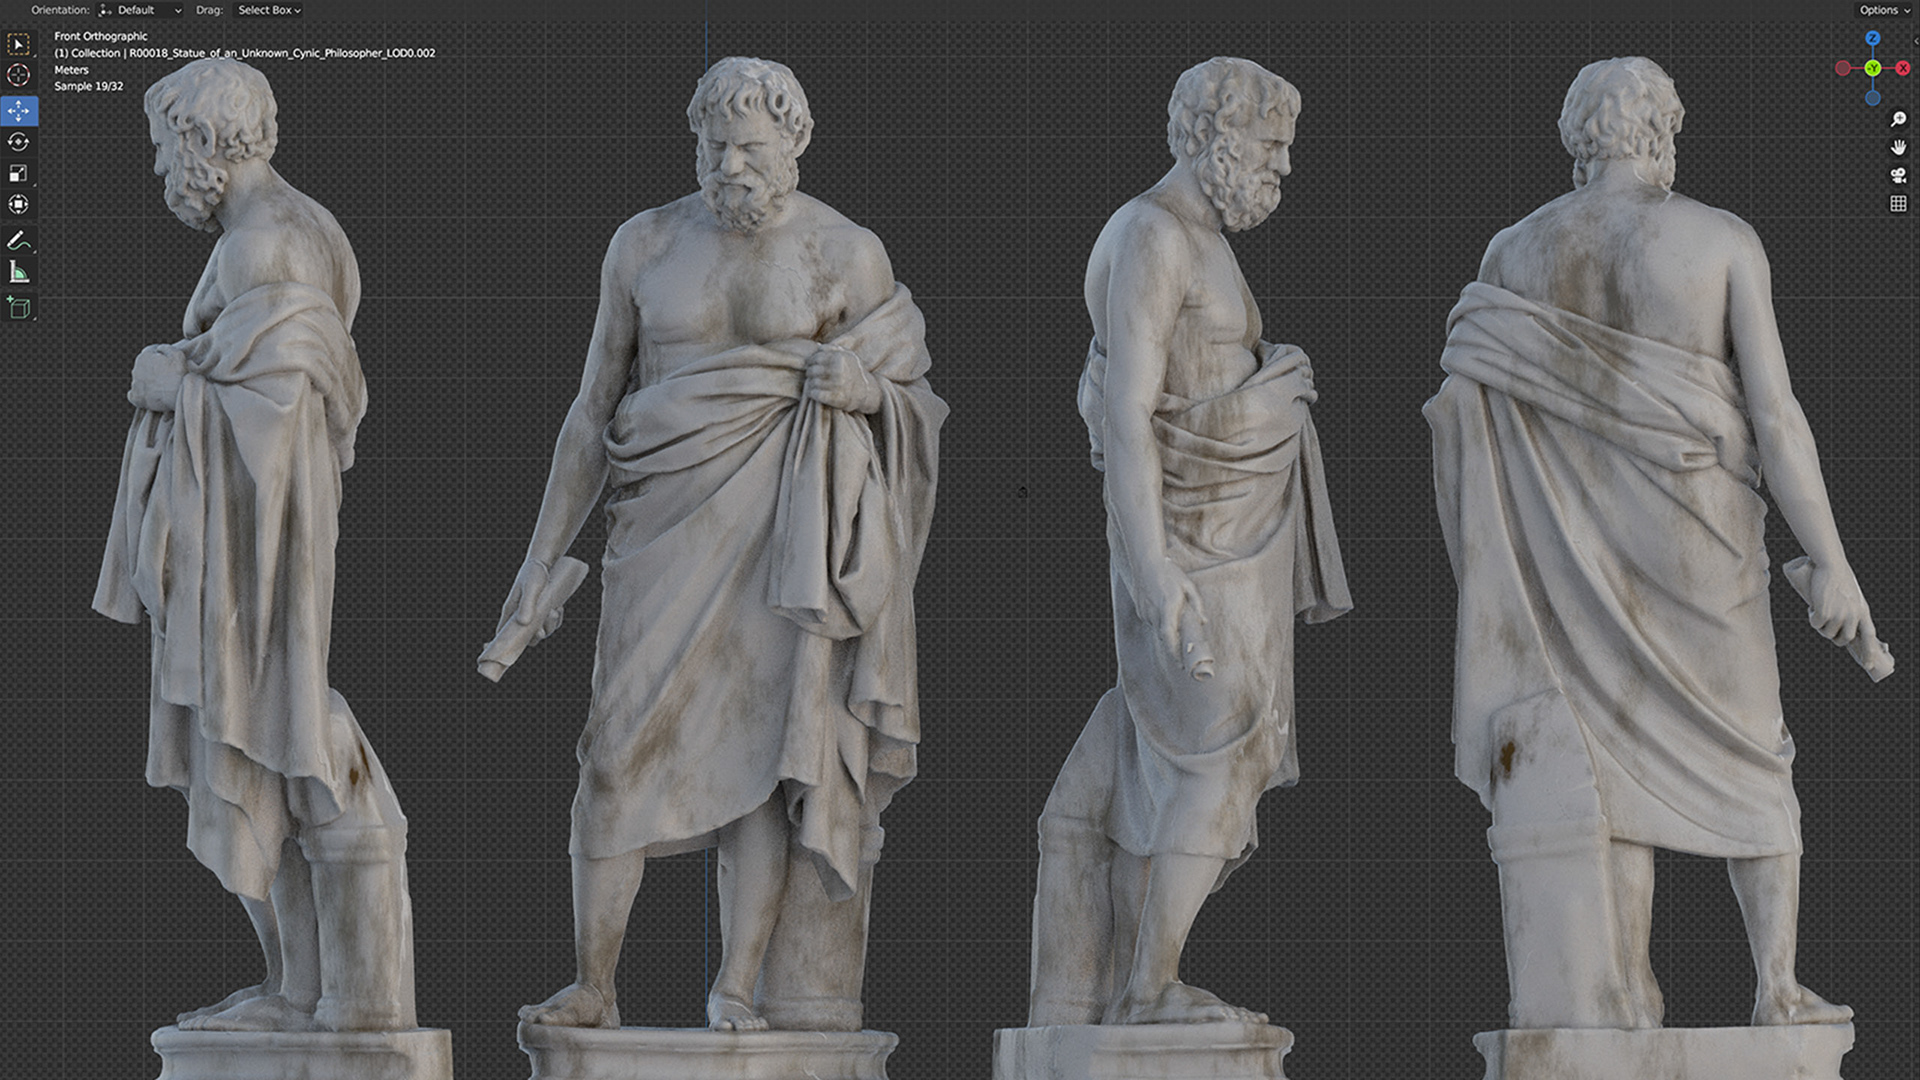Select the Transform tool
Image resolution: width=1920 pixels, height=1080 pixels.
point(19,204)
